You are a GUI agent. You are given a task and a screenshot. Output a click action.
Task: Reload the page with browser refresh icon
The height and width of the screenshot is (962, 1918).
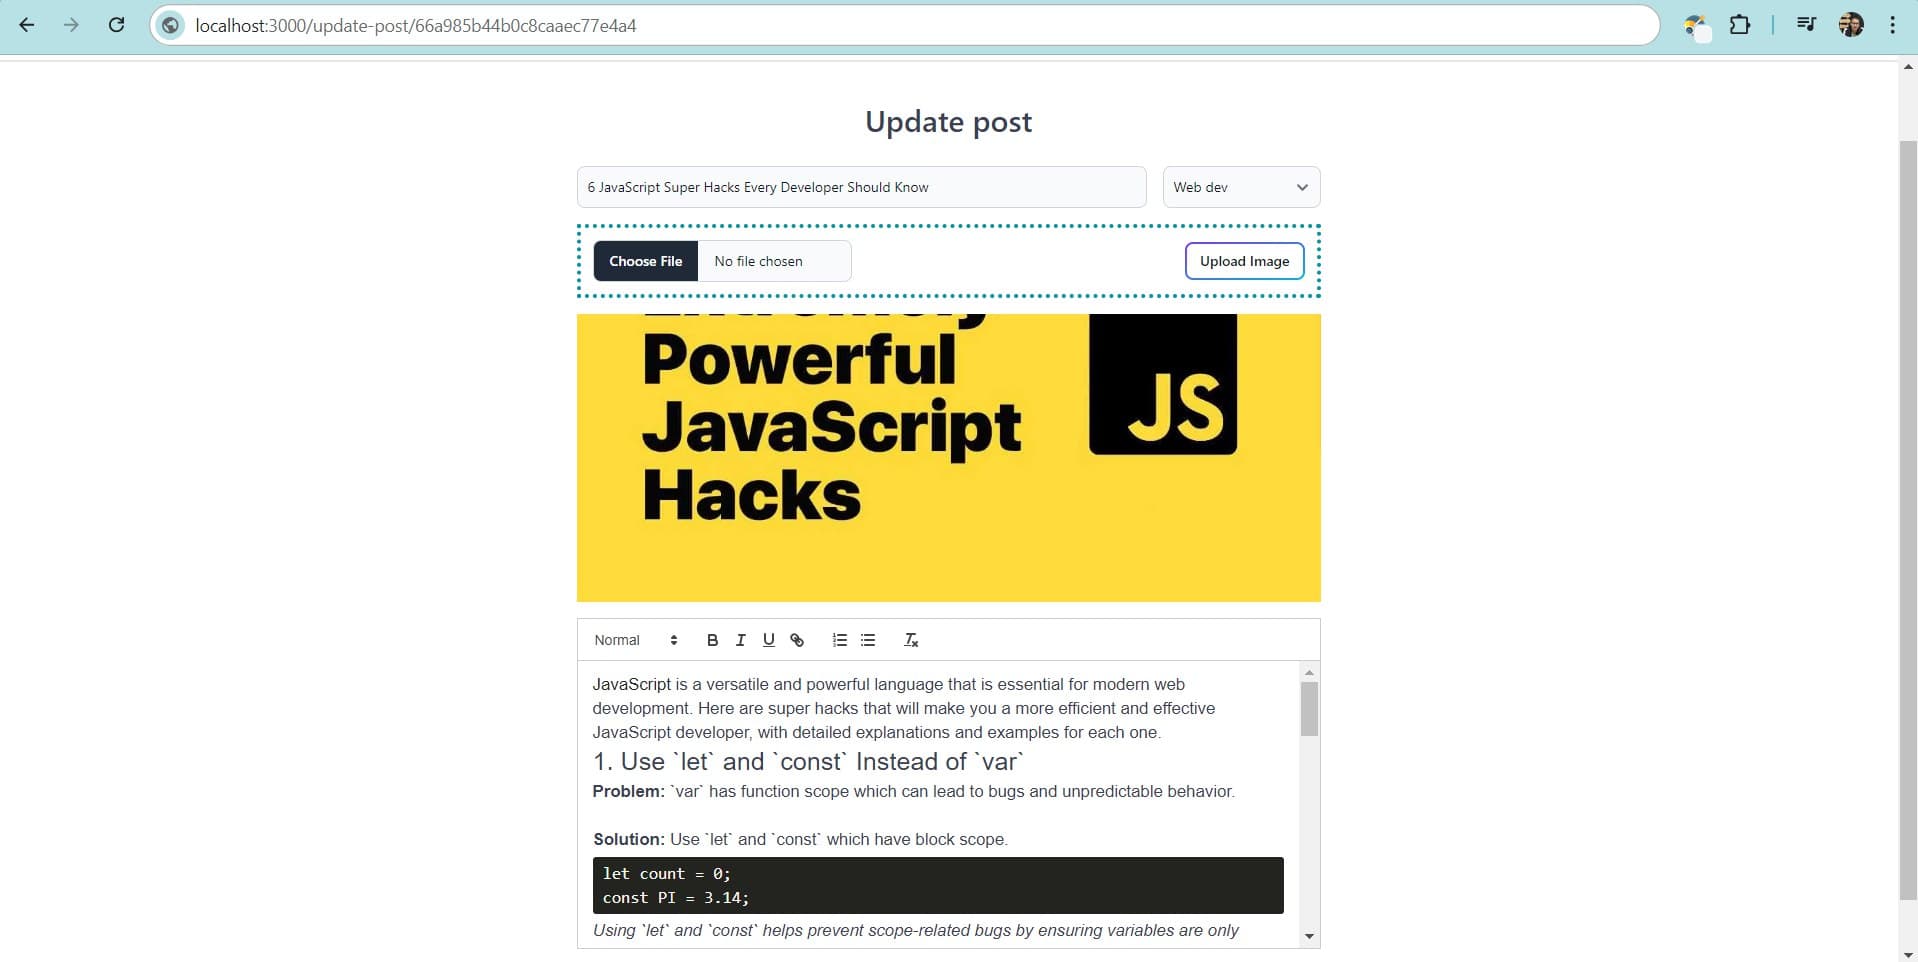coord(116,25)
